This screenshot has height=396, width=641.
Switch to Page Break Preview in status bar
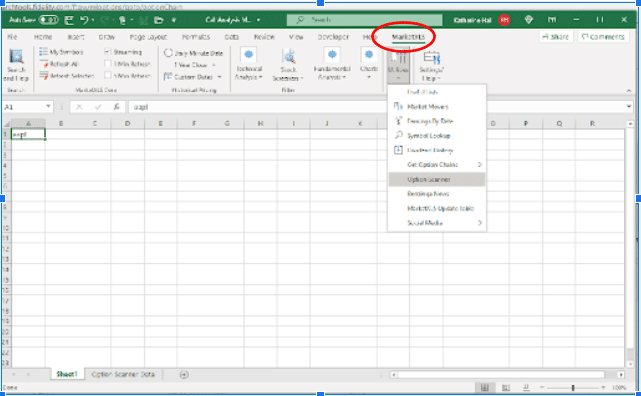pos(526,387)
